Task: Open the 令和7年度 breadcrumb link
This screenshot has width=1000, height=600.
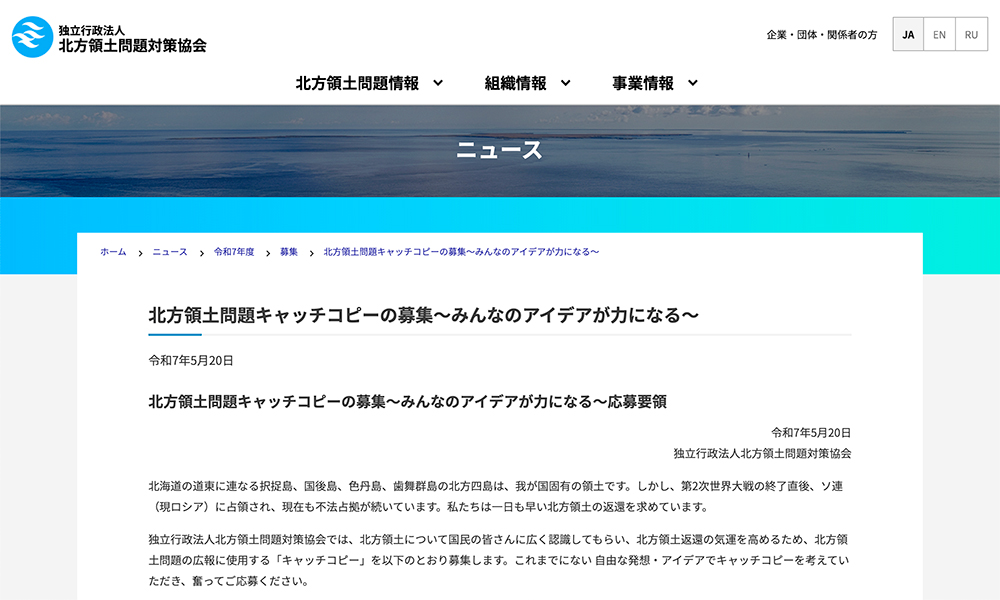Action: click(x=234, y=252)
